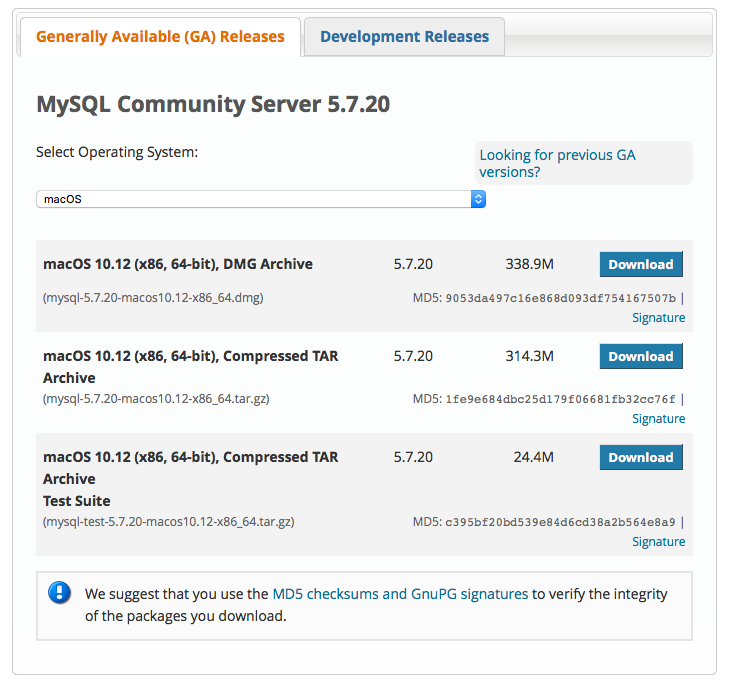
Task: Click the DMG Archive MD5 hash value
Action: (x=560, y=298)
